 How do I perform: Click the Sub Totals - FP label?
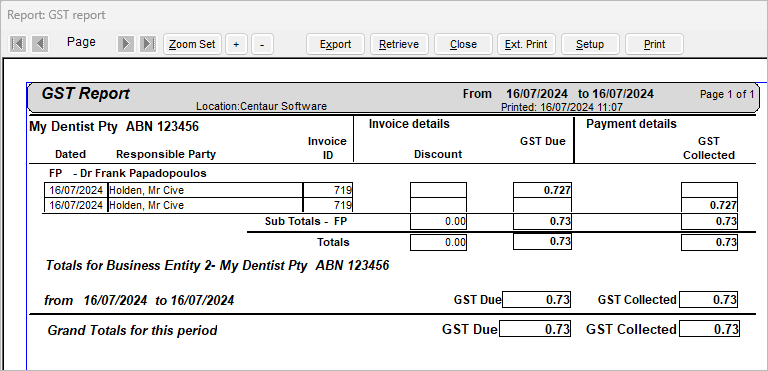[306, 221]
